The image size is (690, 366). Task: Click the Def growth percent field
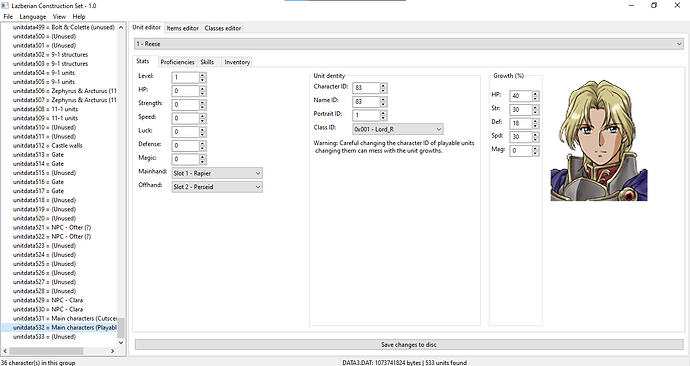click(x=521, y=123)
